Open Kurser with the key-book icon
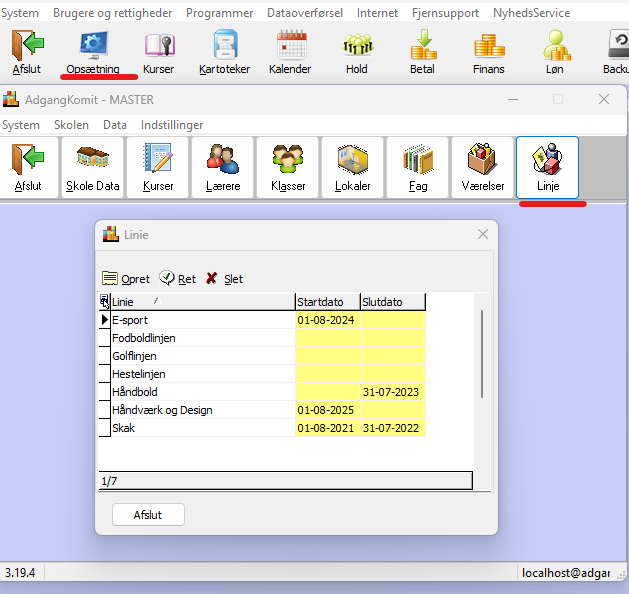629x594 pixels. click(x=159, y=52)
